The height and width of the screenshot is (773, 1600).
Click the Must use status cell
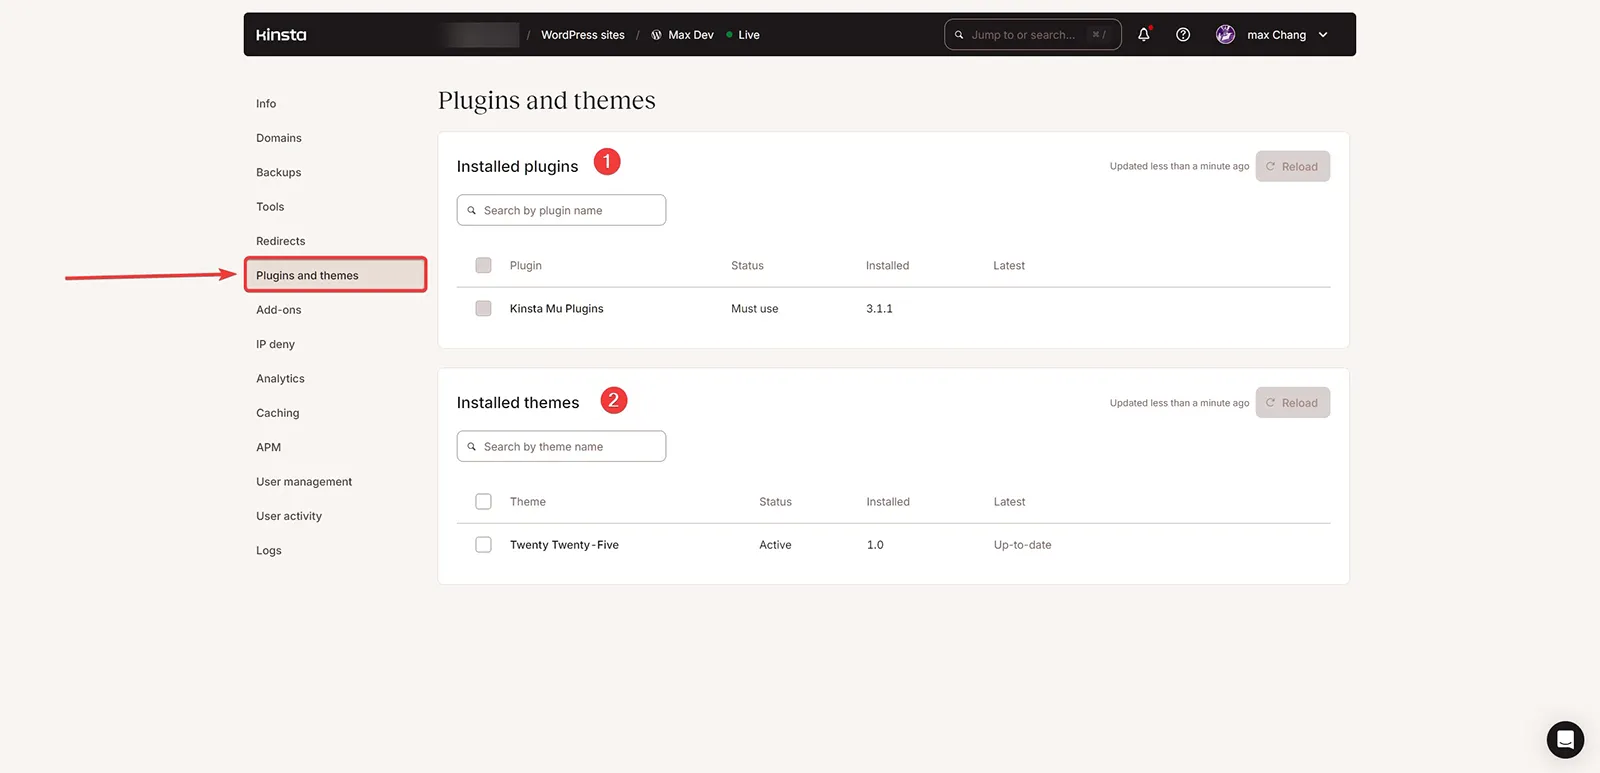(x=755, y=309)
